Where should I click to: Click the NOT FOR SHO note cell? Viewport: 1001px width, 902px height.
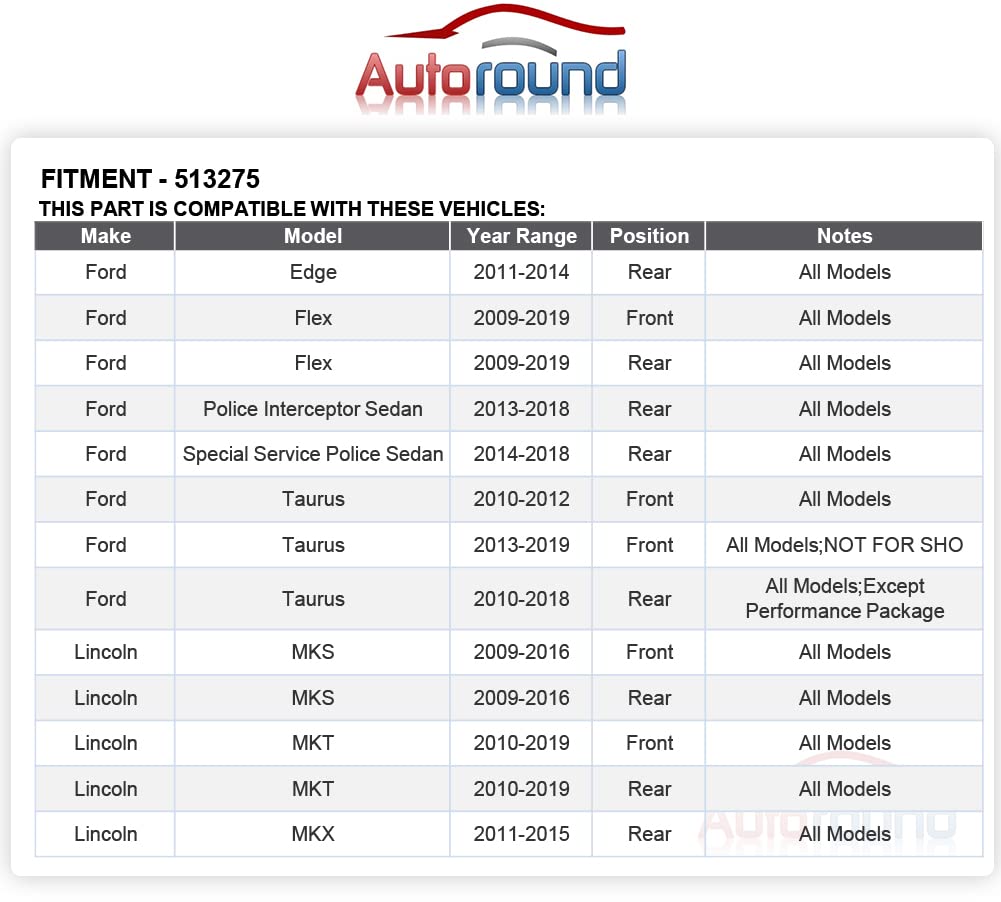(x=844, y=545)
